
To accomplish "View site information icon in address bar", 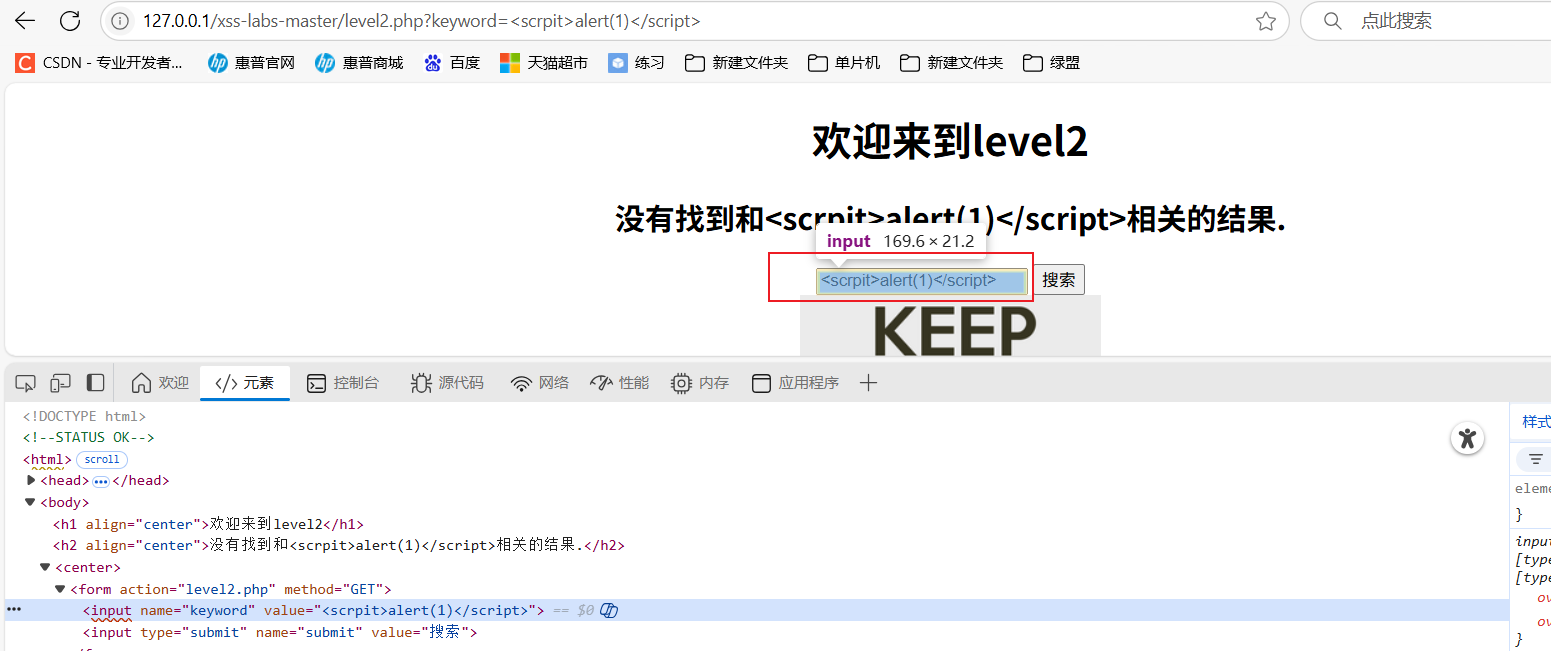I will tap(120, 21).
